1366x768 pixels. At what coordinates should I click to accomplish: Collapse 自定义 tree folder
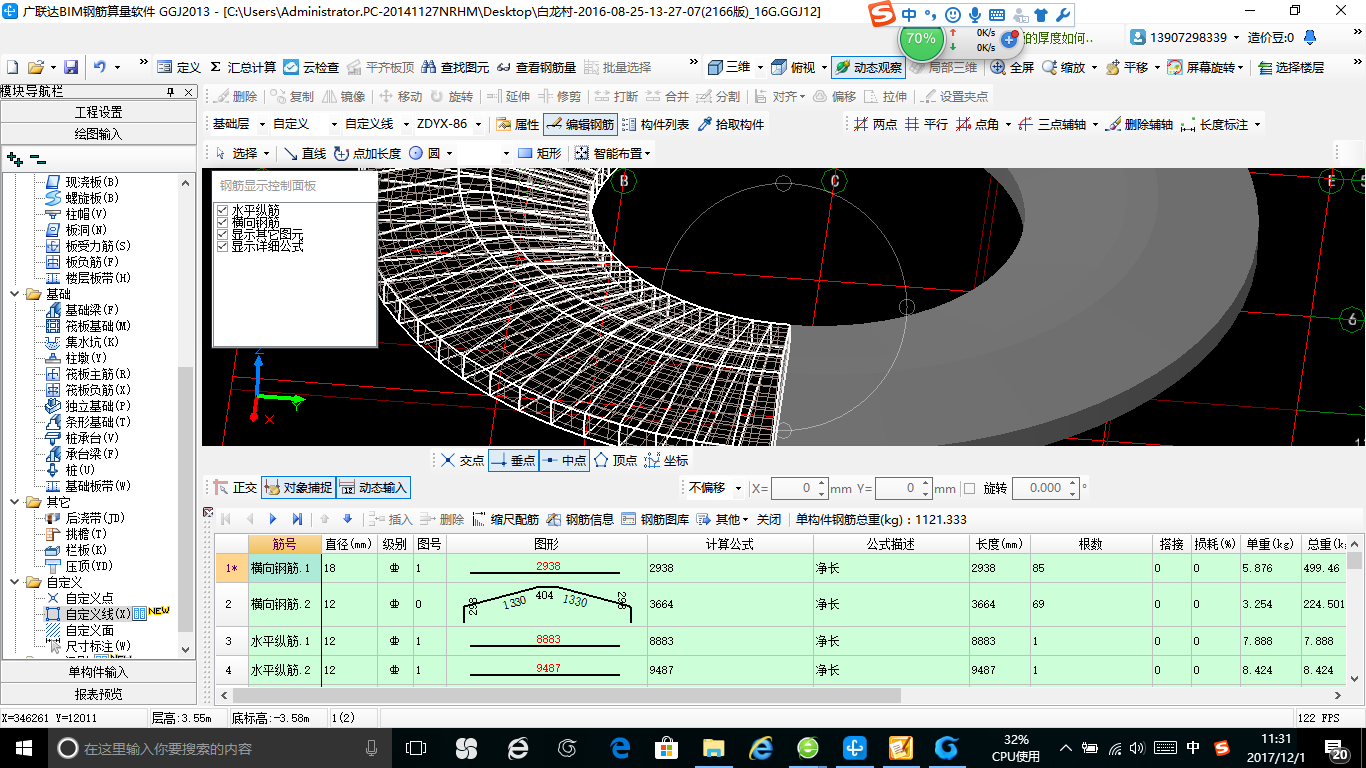(16, 582)
